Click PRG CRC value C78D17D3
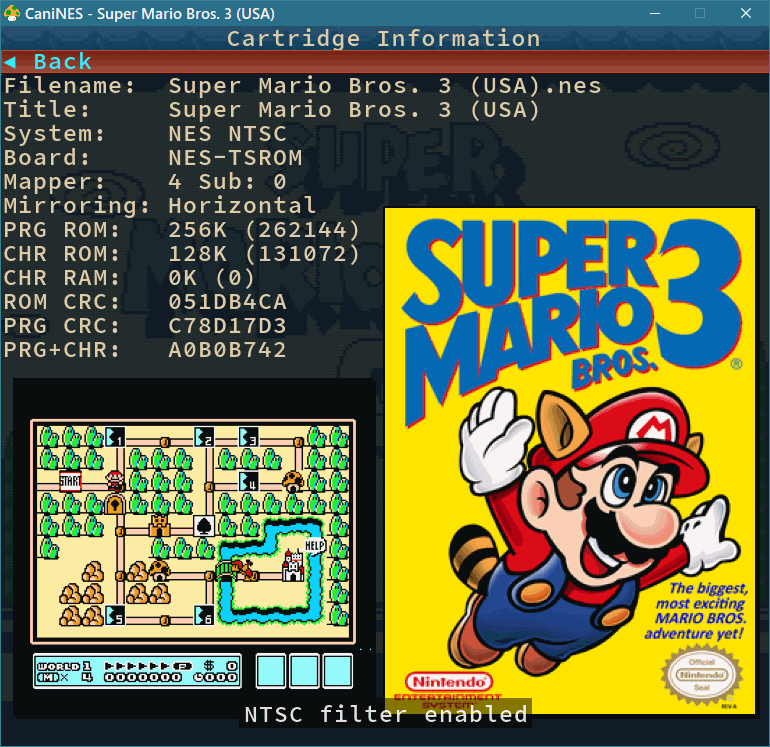770x747 pixels. coord(227,326)
